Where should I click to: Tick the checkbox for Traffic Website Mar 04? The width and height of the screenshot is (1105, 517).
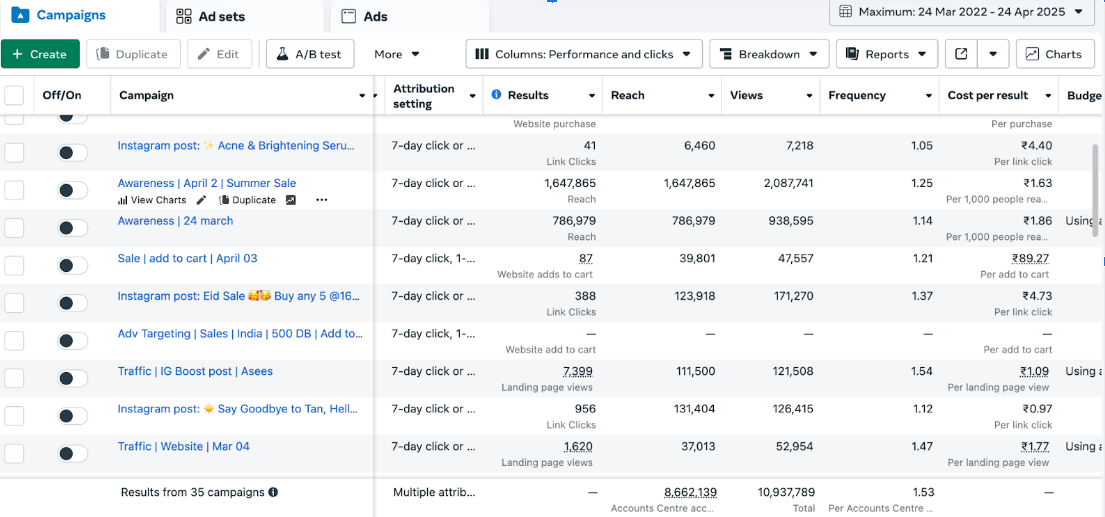(x=14, y=454)
